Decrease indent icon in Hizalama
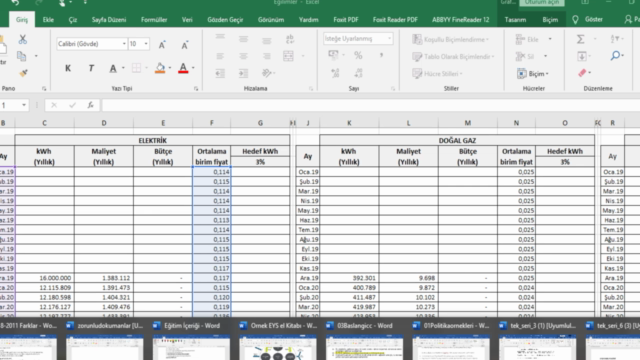 pyautogui.click(x=220, y=73)
